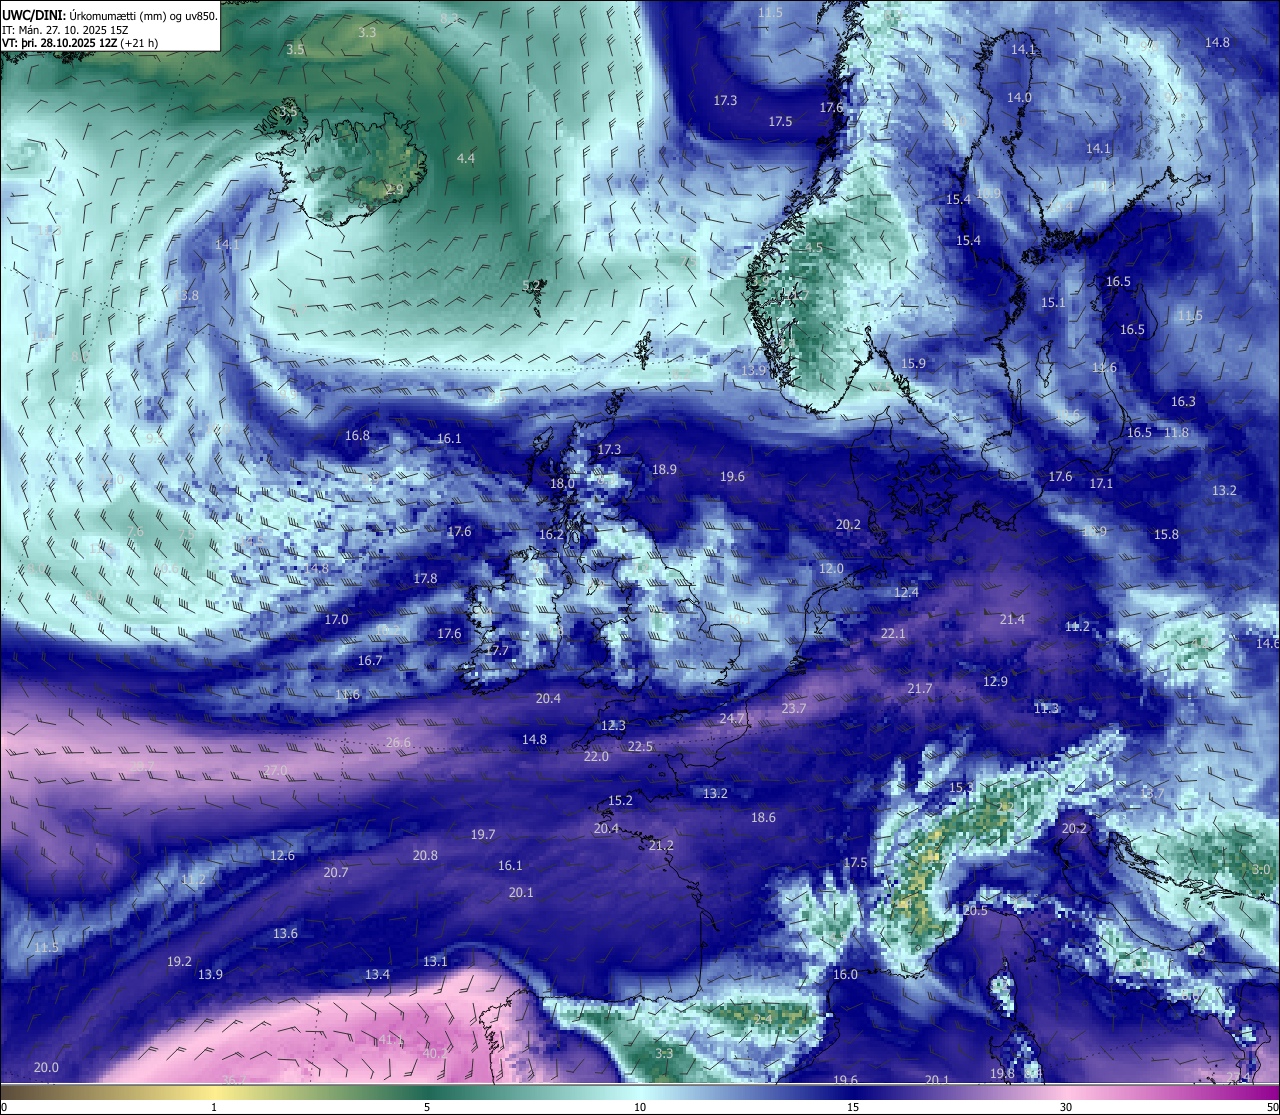Screen dimensions: 1280x1115
Task: Click the "23.7" value on the map
Action: (793, 708)
